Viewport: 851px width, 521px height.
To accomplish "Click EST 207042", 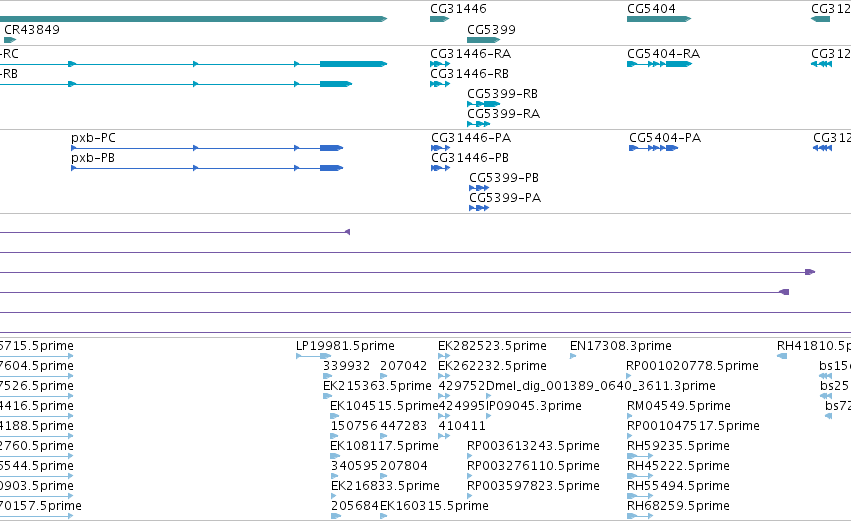I will pos(404,366).
